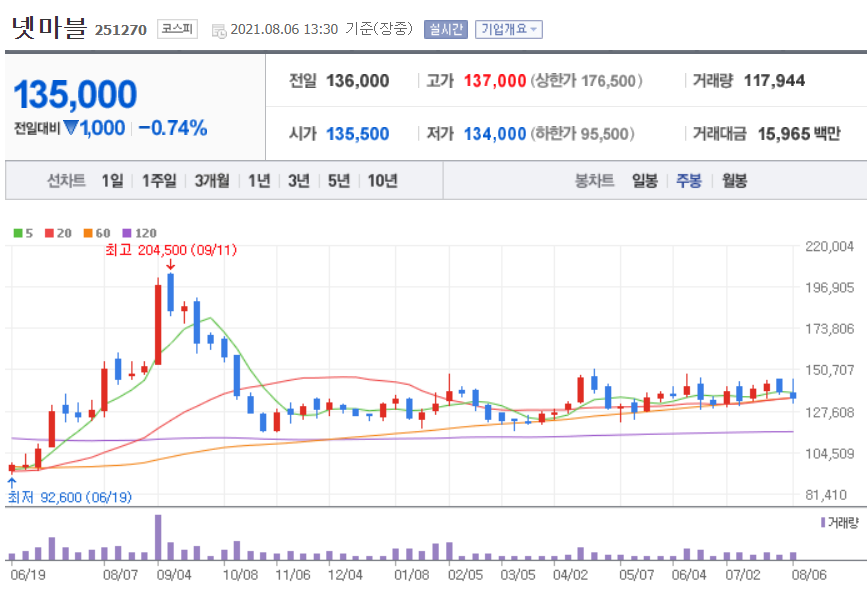Click the tallest volume bar near 09/04
Image resolution: width=867 pixels, height=602 pixels.
(x=158, y=537)
